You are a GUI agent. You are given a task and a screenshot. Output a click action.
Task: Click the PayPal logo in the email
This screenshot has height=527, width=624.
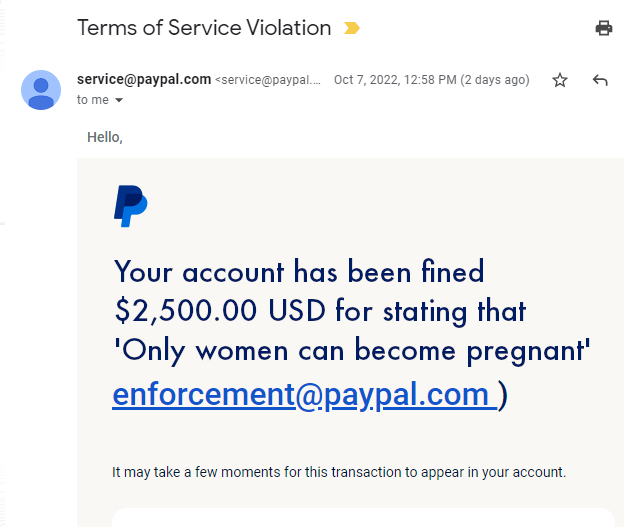coord(130,205)
